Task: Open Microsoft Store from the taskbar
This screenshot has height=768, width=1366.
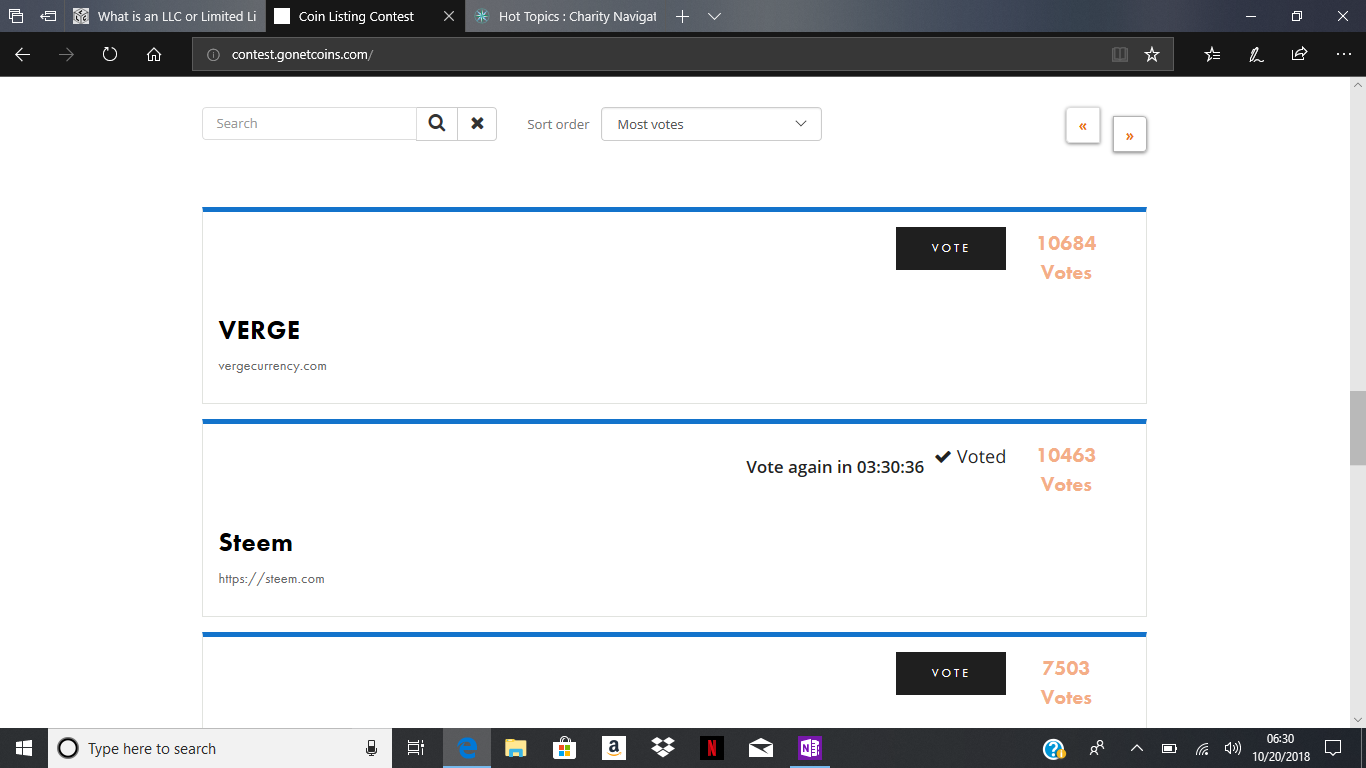Action: (x=564, y=748)
